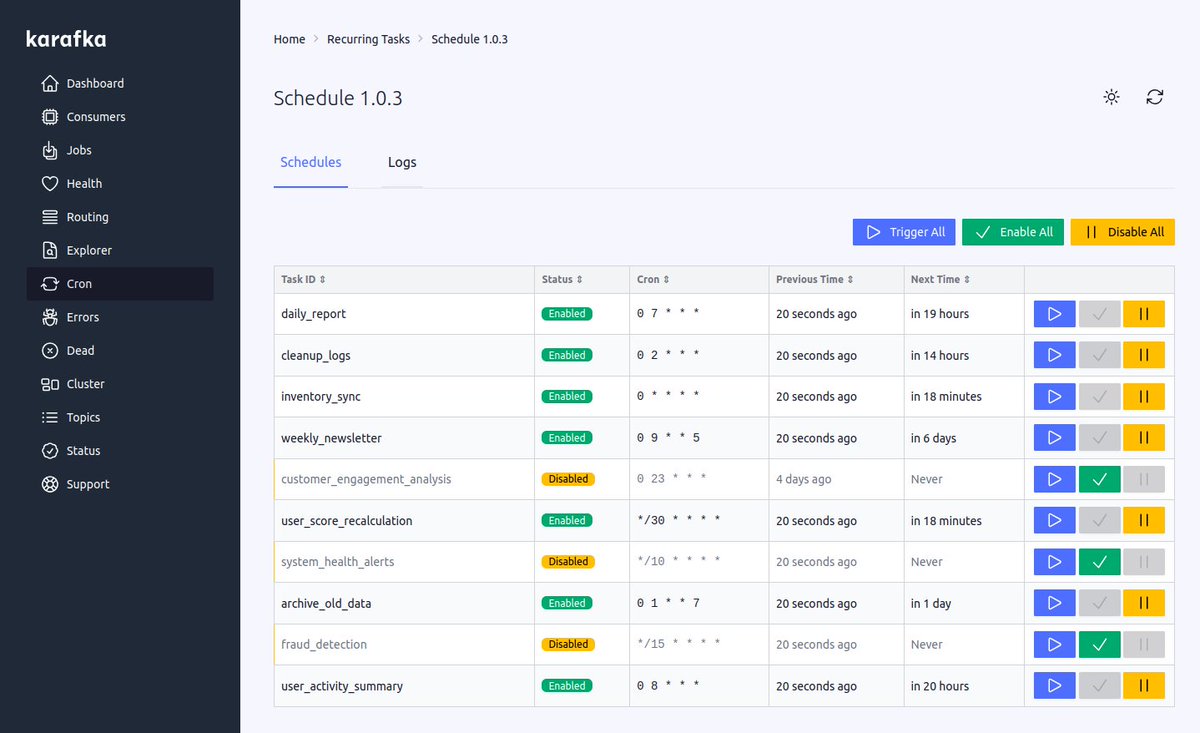The image size is (1200, 733).
Task: Open the Recurring Tasks breadcrumb link
Action: (x=368, y=39)
